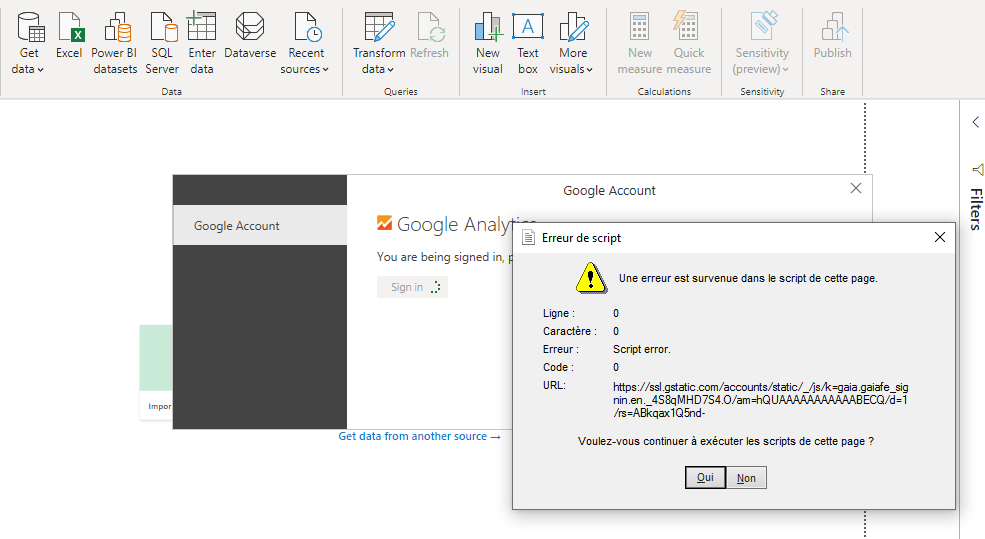Click the Sign in button
This screenshot has width=985, height=539.
pyautogui.click(x=412, y=287)
